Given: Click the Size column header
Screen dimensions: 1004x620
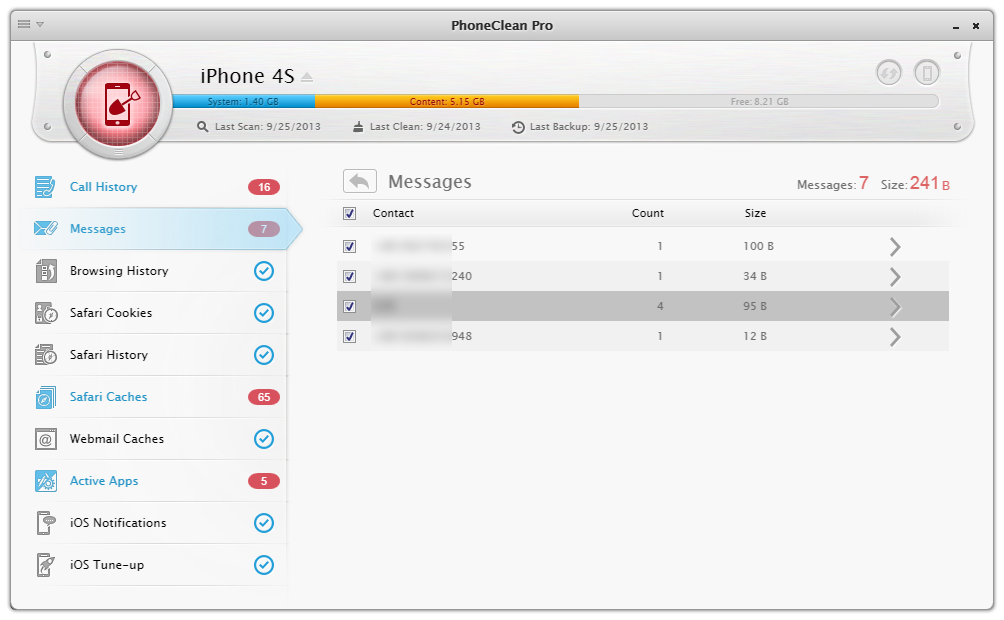Looking at the screenshot, I should click(x=755, y=213).
